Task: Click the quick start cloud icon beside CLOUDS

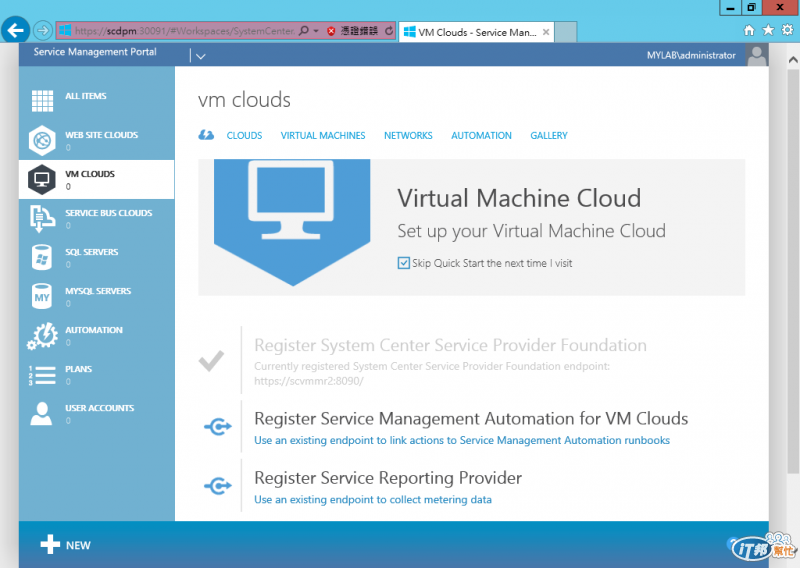Action: pos(206,135)
